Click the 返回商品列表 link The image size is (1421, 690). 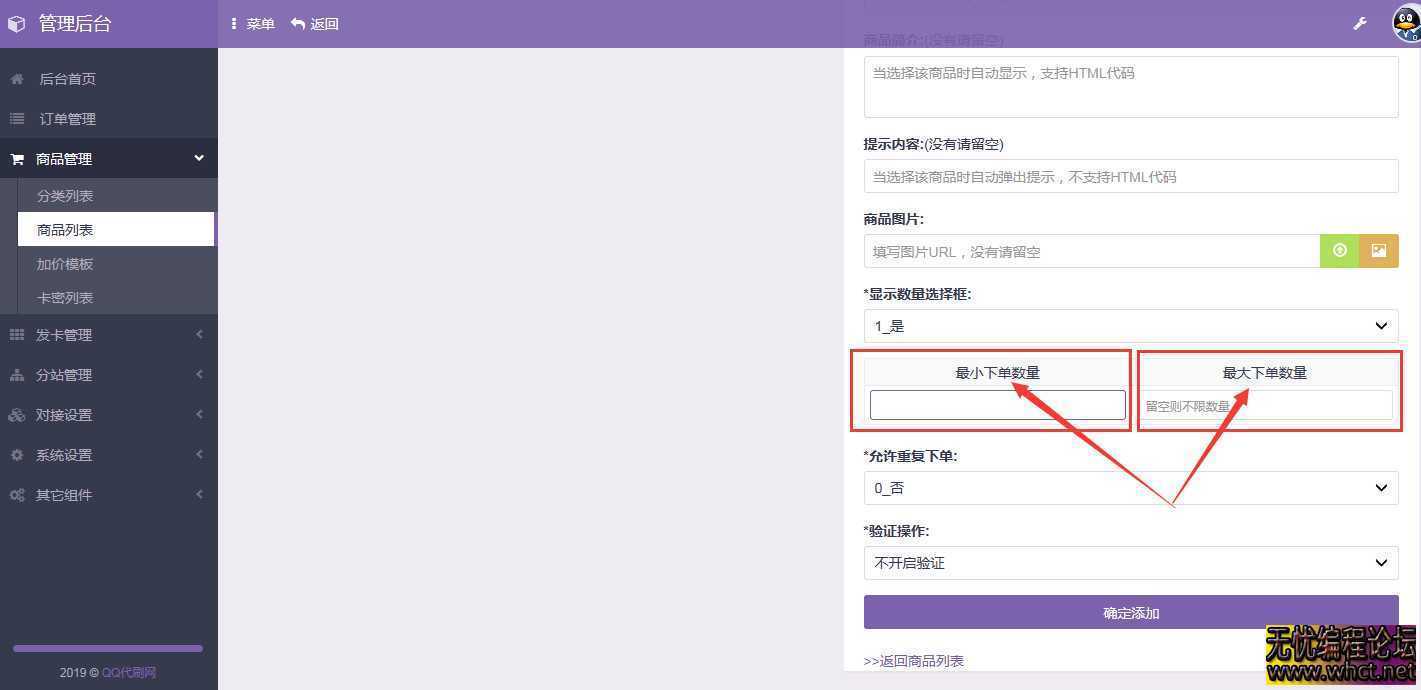coord(913,660)
